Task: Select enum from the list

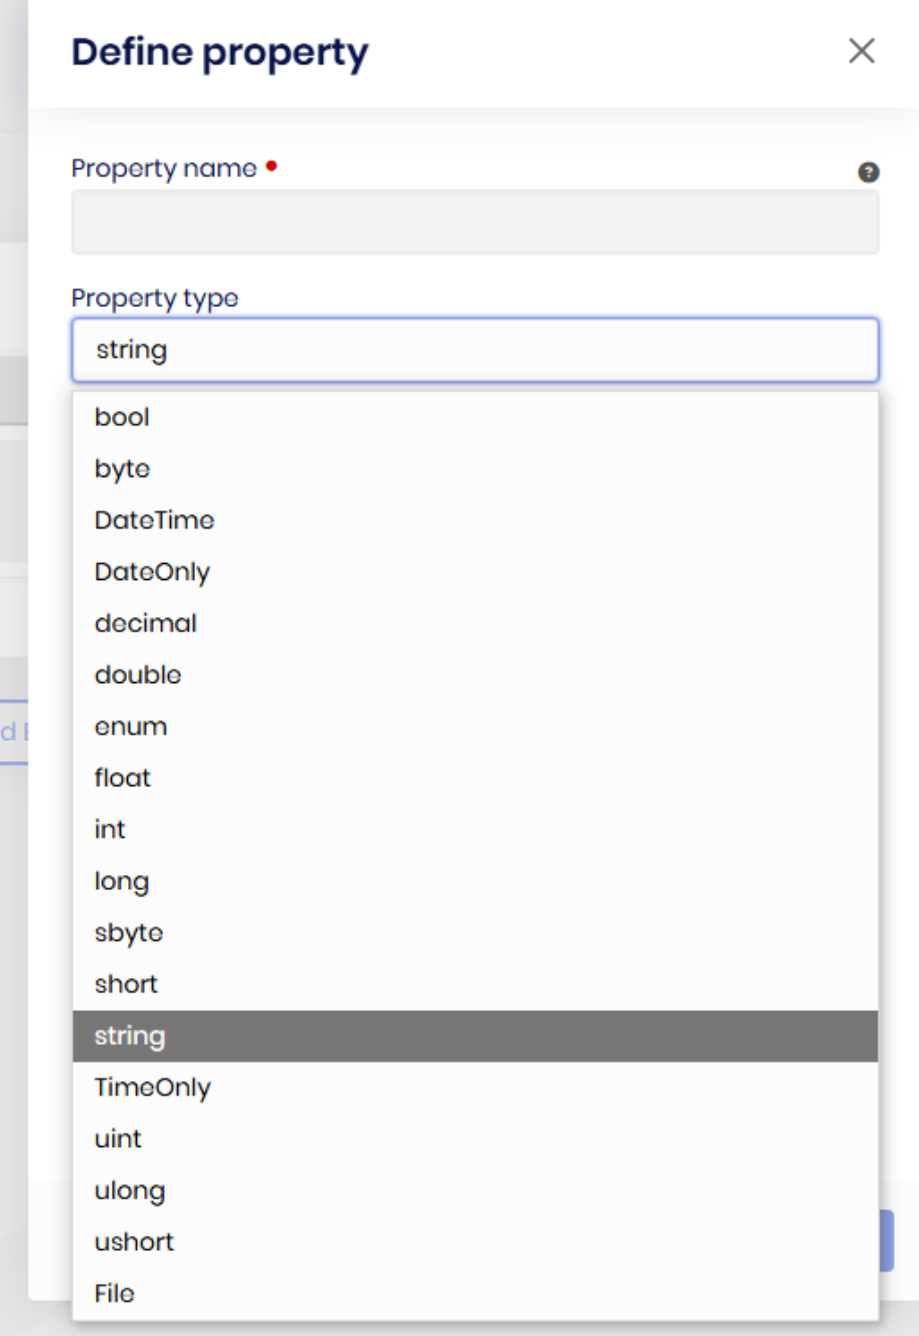Action: pos(130,727)
